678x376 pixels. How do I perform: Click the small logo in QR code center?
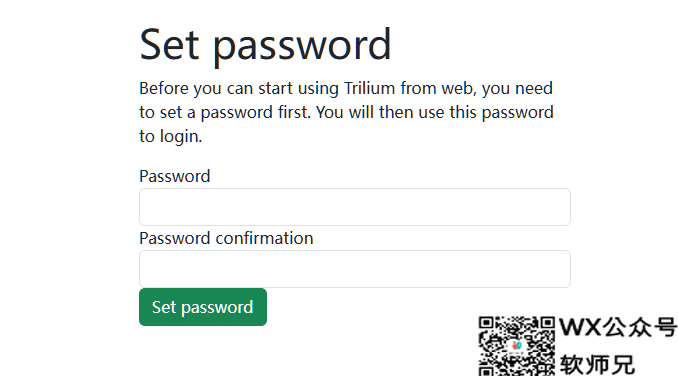coord(516,345)
